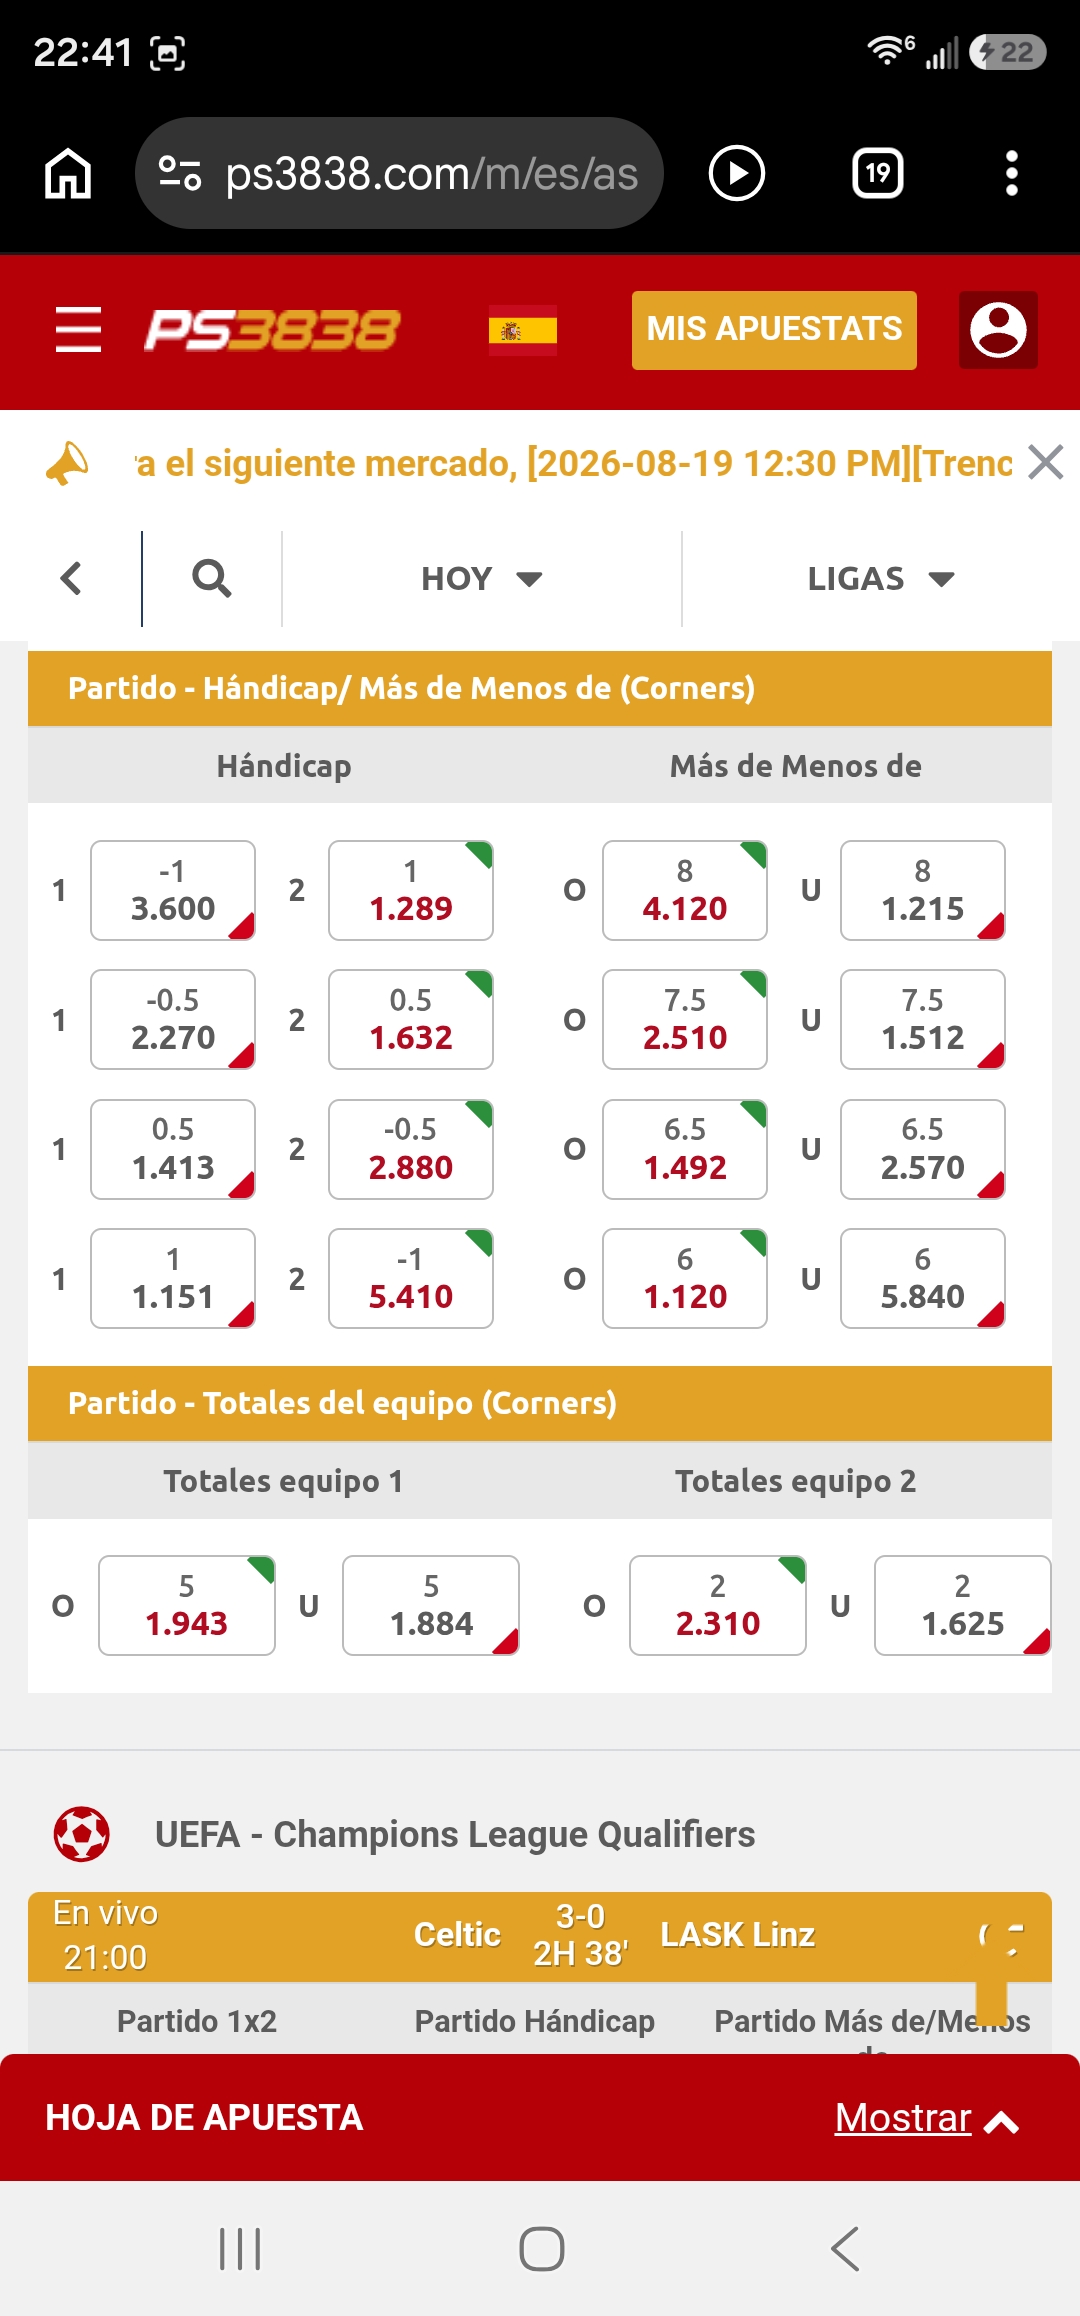Tap the user account profile icon
This screenshot has width=1080, height=2316.
998,330
